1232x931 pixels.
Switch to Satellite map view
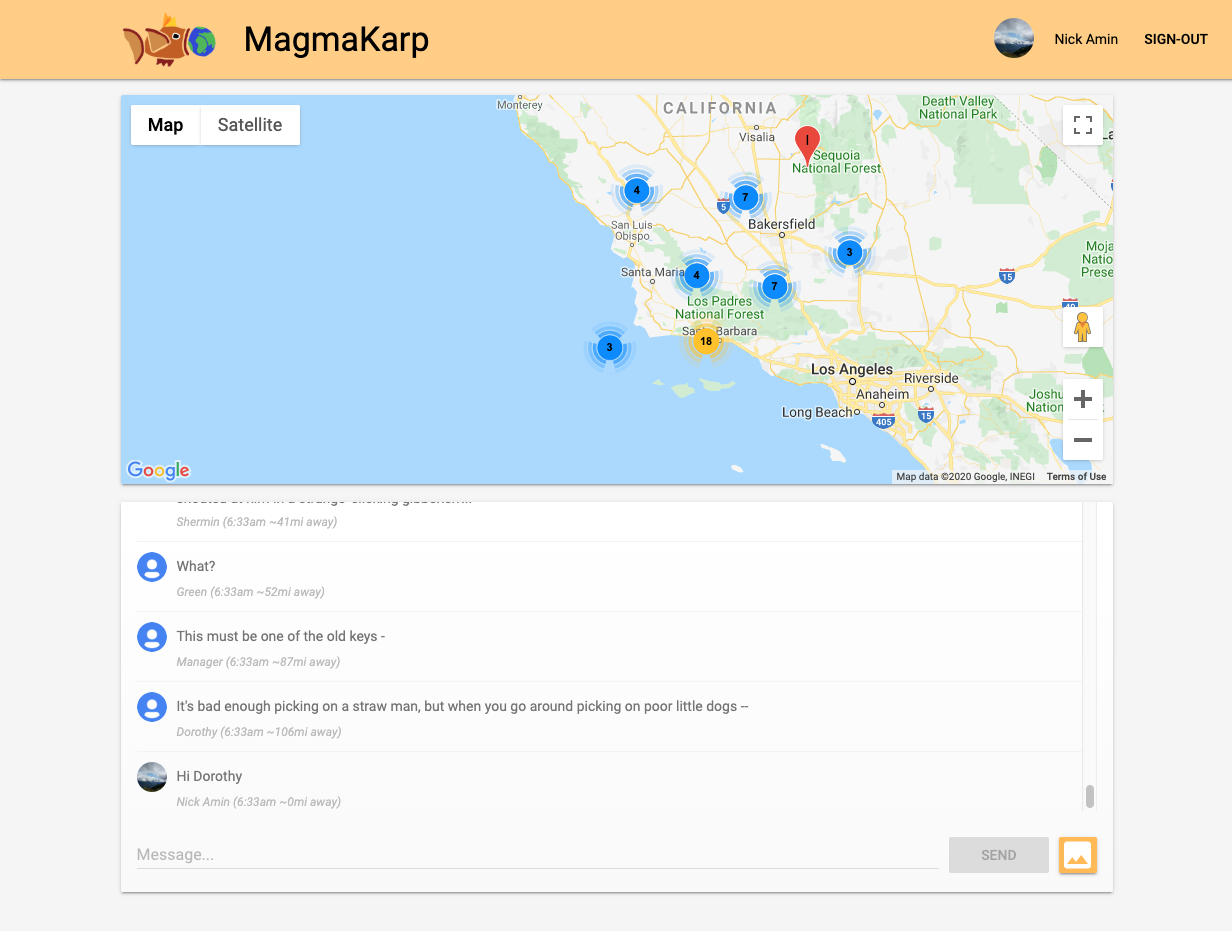250,125
